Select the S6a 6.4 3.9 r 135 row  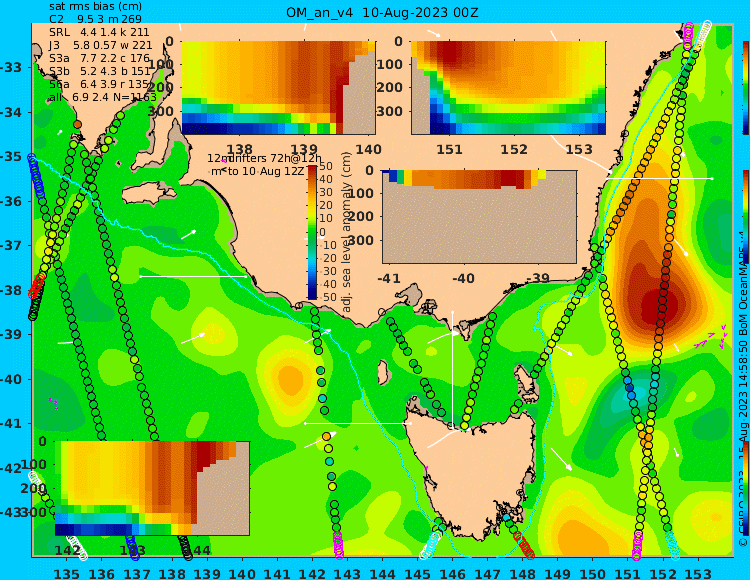99,85
